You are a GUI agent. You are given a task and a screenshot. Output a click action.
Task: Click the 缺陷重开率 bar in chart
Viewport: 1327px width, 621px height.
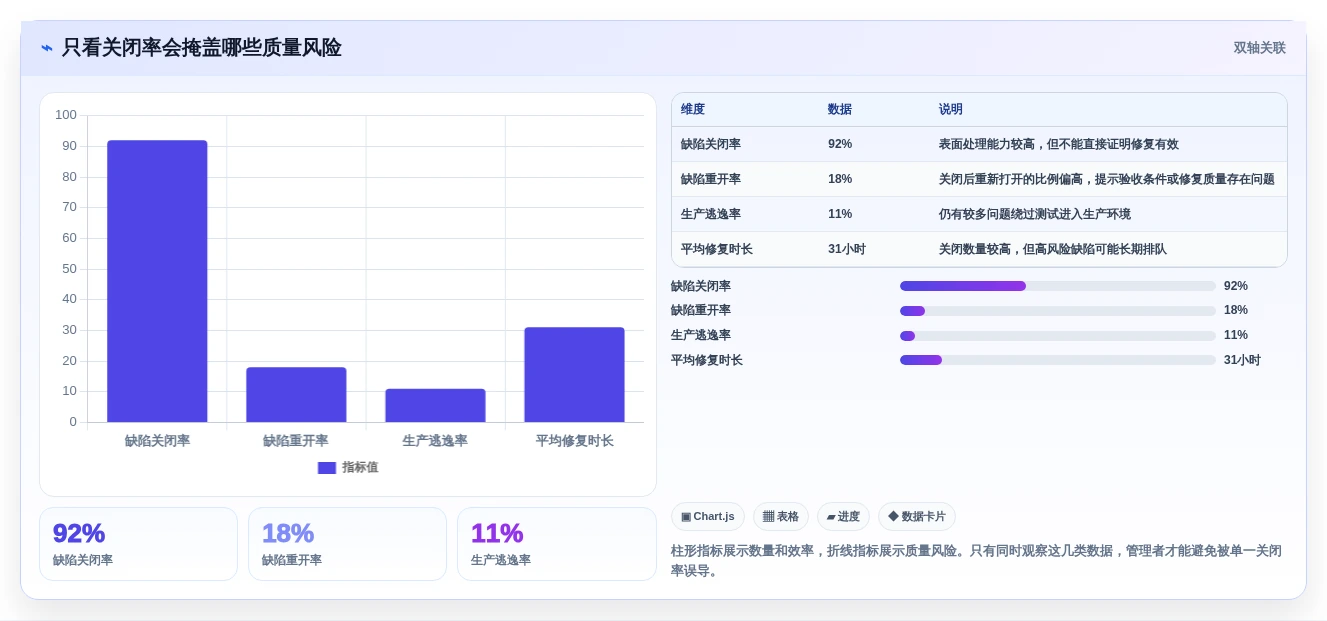coord(296,395)
